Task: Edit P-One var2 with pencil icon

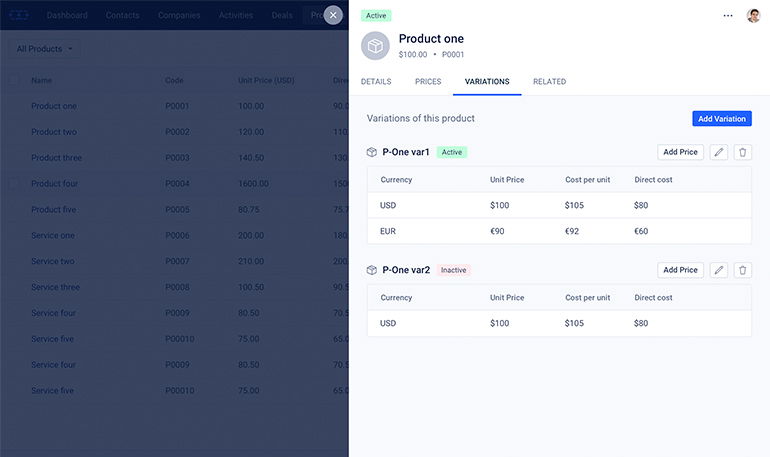Action: click(x=719, y=270)
